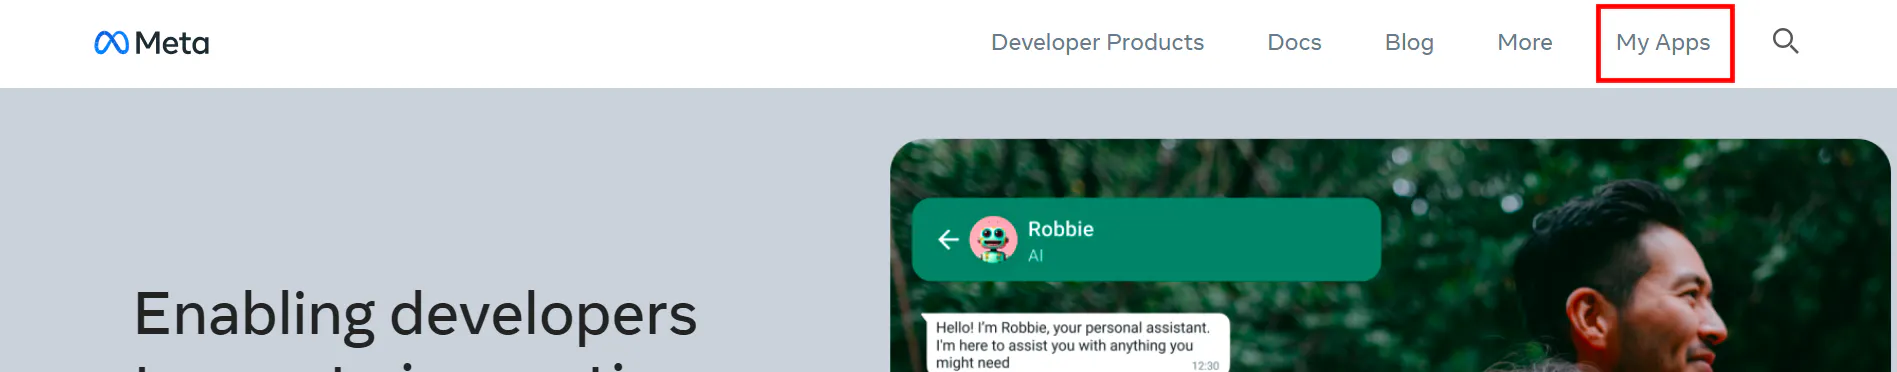
Task: Open search with the magnifier icon
Action: (1785, 41)
